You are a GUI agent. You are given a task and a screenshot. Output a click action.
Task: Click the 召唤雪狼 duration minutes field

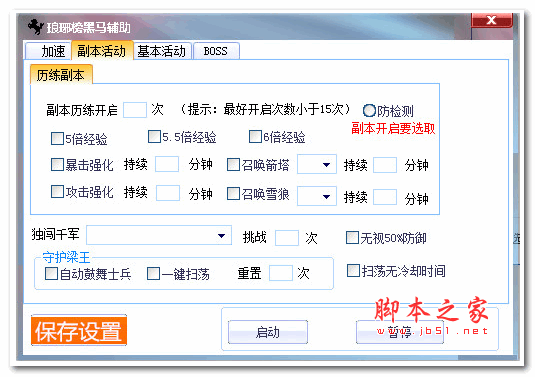[385, 197]
